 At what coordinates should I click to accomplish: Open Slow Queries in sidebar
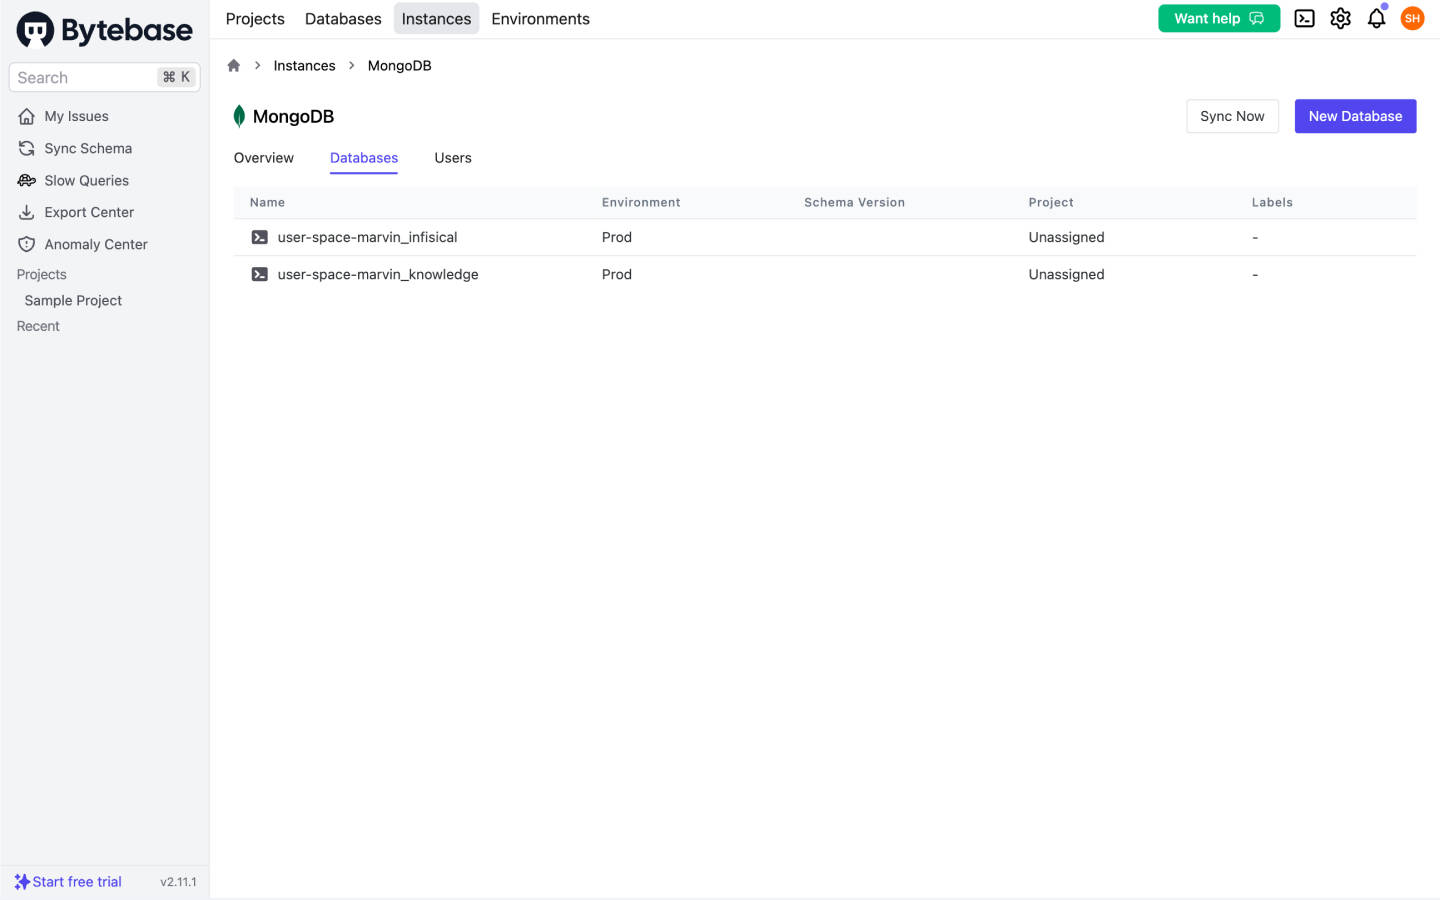pos(86,181)
